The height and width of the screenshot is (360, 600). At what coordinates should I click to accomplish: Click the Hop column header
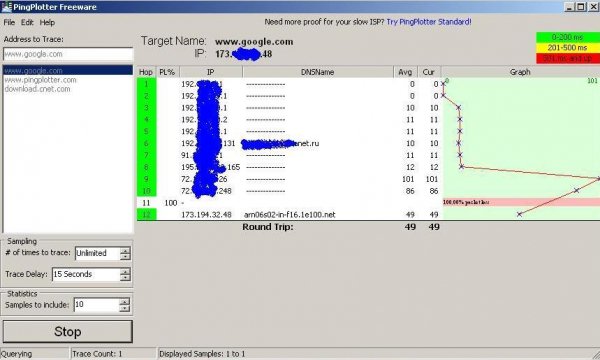(146, 72)
